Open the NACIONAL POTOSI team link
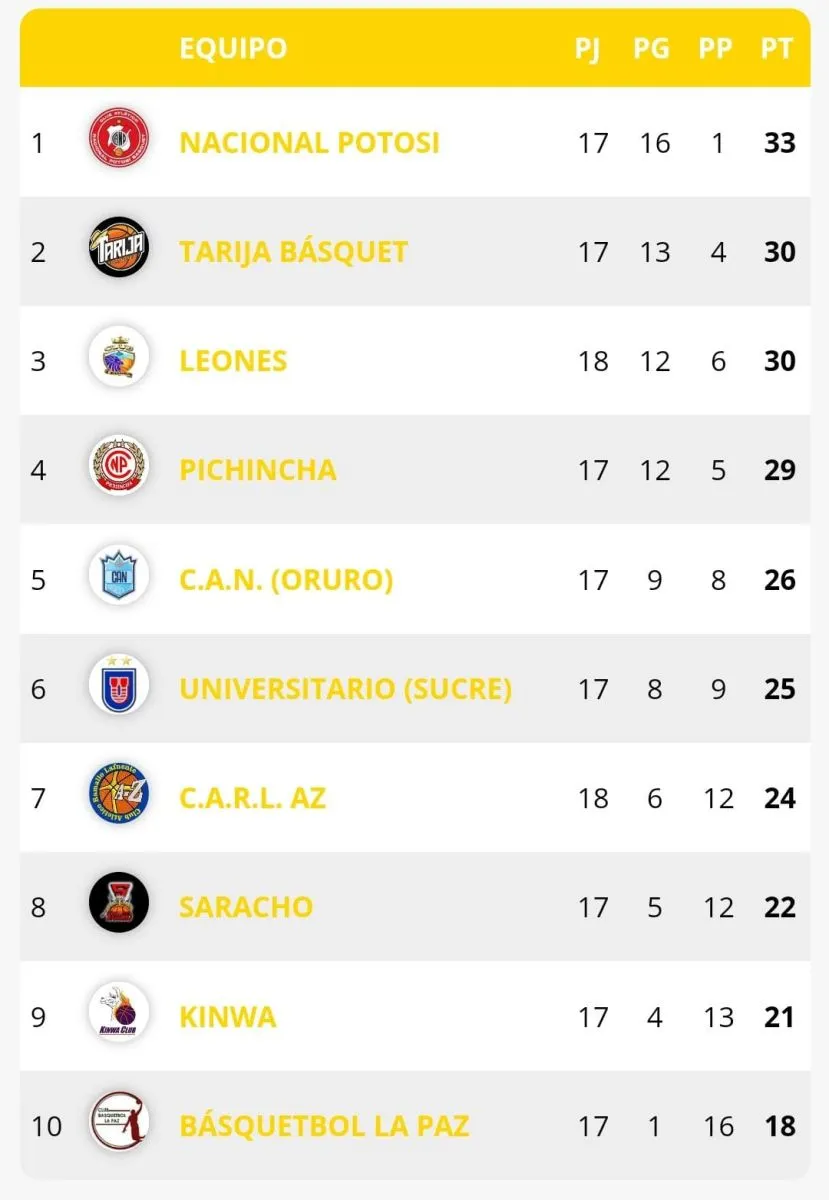This screenshot has height=1200, width=829. coord(309,143)
